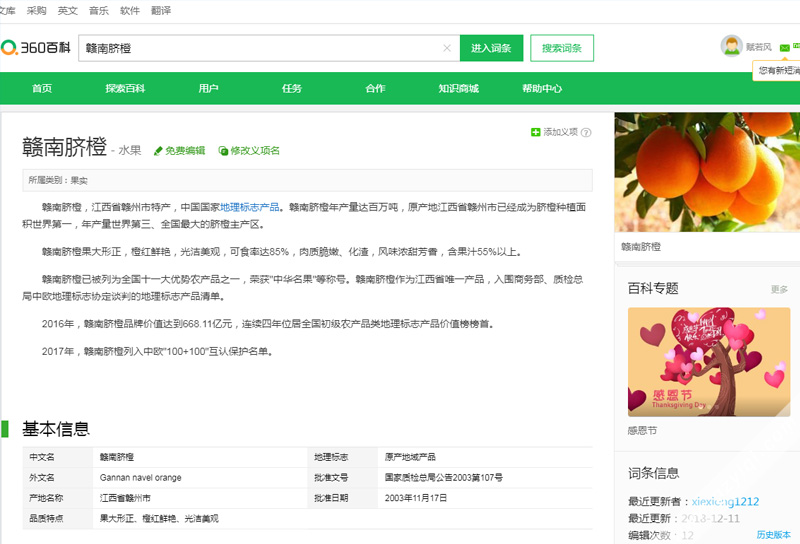This screenshot has height=544, width=800.
Task: Click the 英文 top link
Action: [x=68, y=11]
